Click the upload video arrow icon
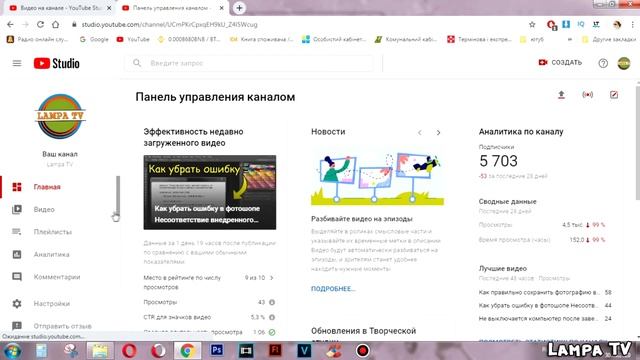This screenshot has height=360, width=640. 561,95
